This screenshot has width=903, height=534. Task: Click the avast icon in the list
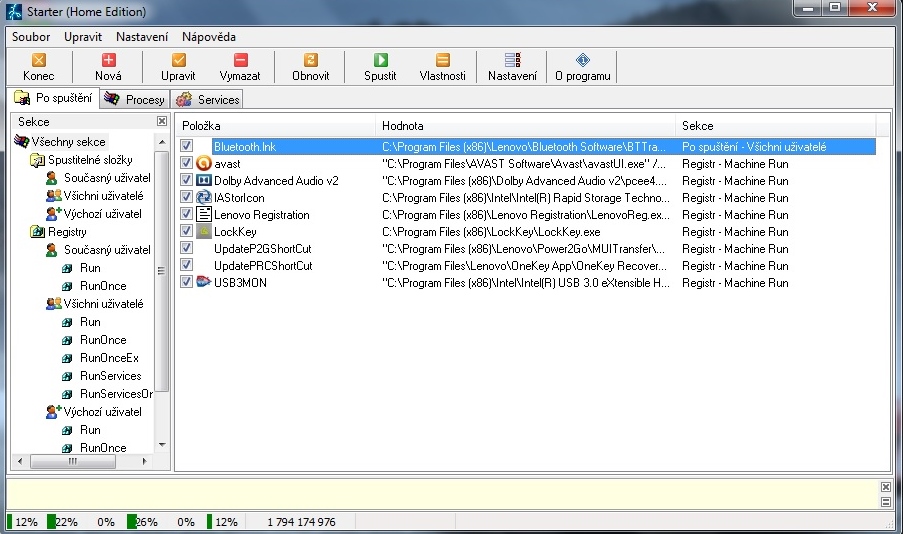pyautogui.click(x=203, y=164)
